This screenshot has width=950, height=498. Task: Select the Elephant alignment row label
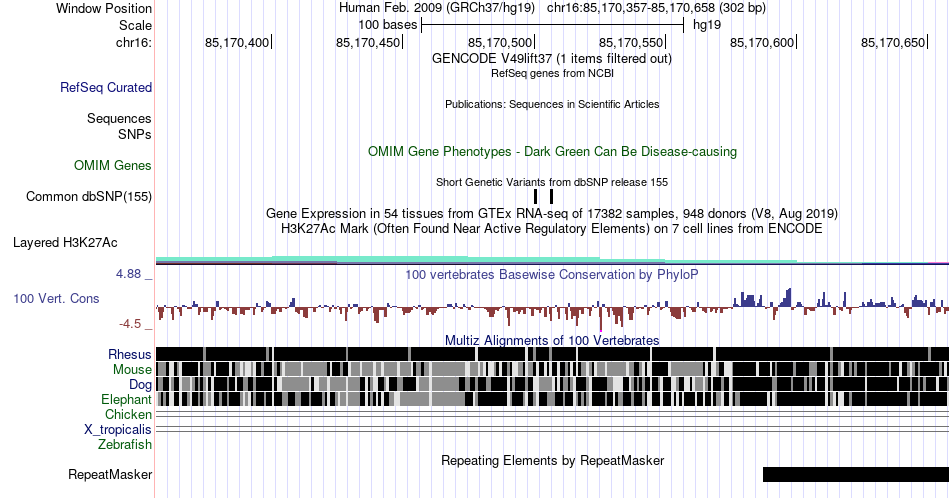tap(126, 399)
